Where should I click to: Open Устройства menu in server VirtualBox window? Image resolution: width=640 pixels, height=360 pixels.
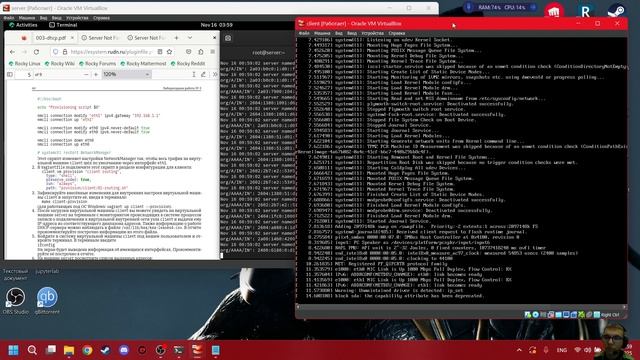click(x=77, y=18)
